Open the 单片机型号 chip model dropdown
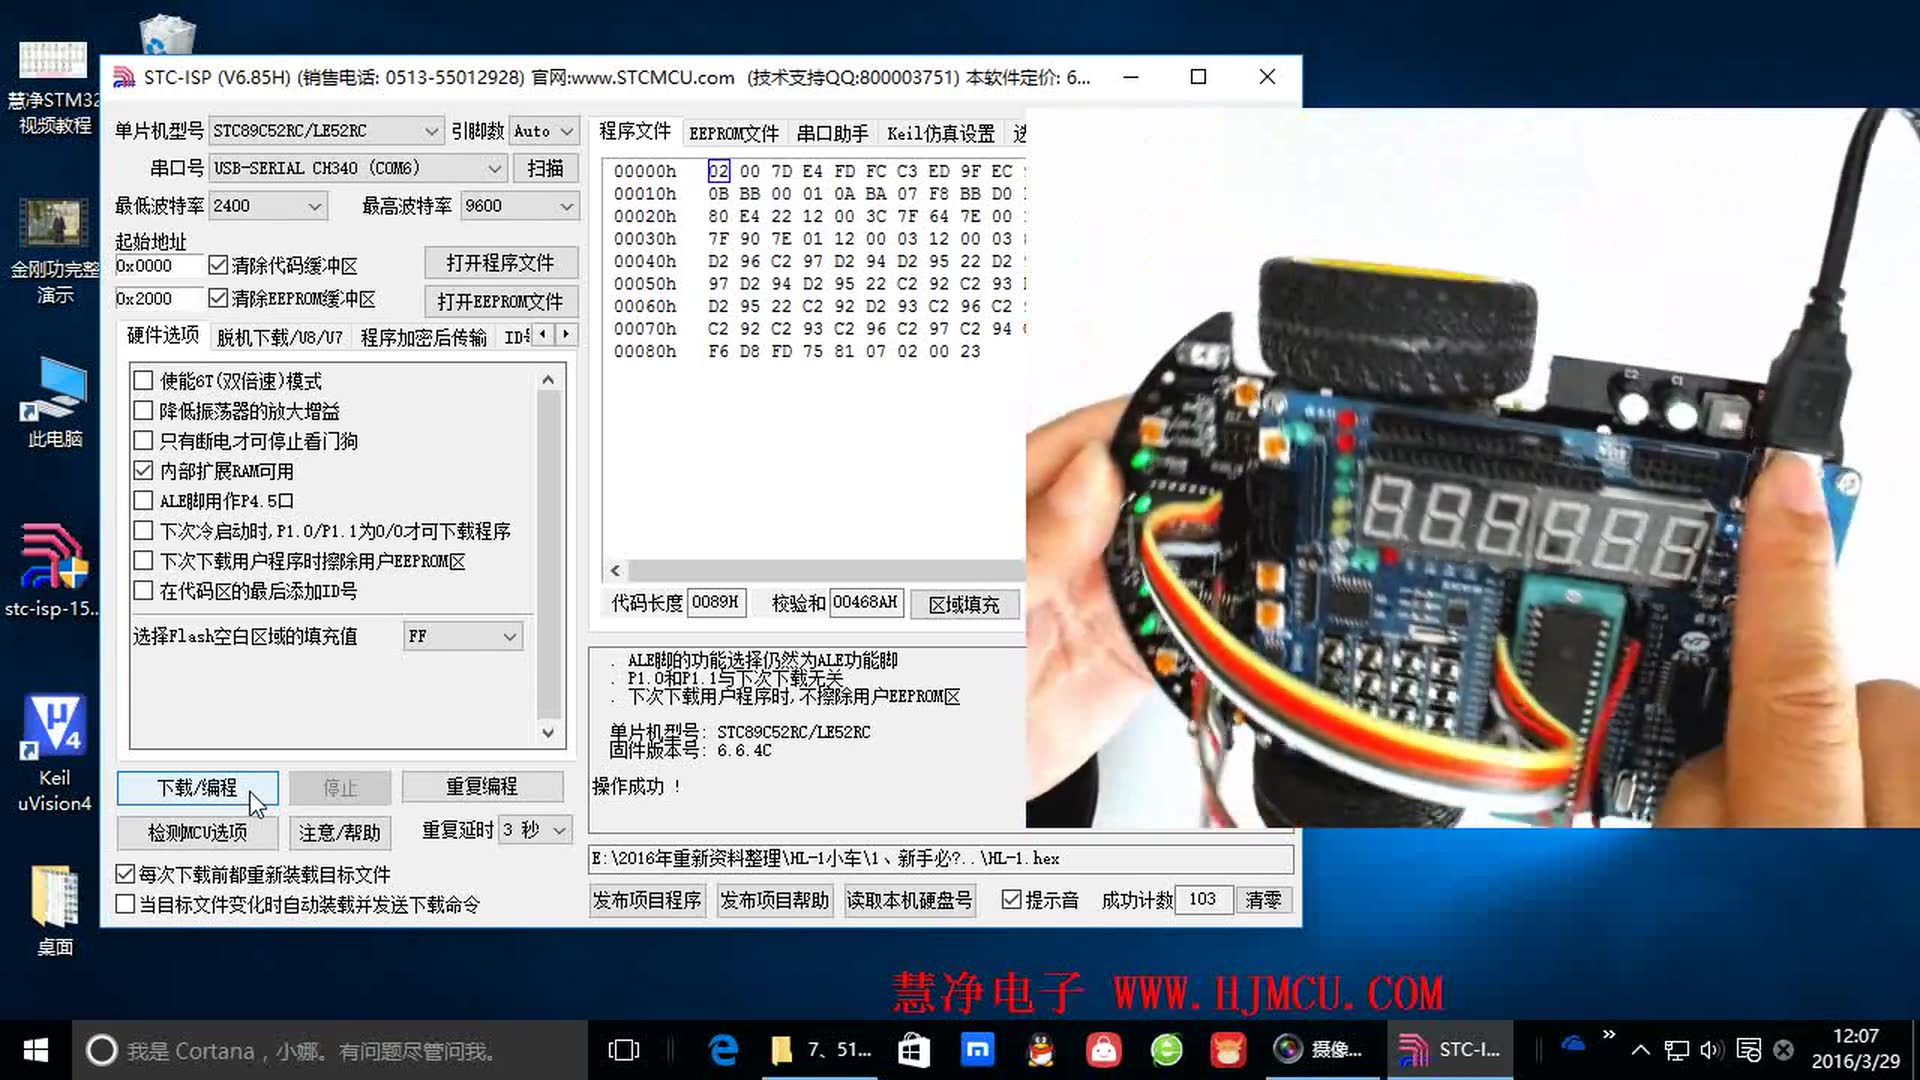This screenshot has width=1920, height=1080. click(430, 130)
